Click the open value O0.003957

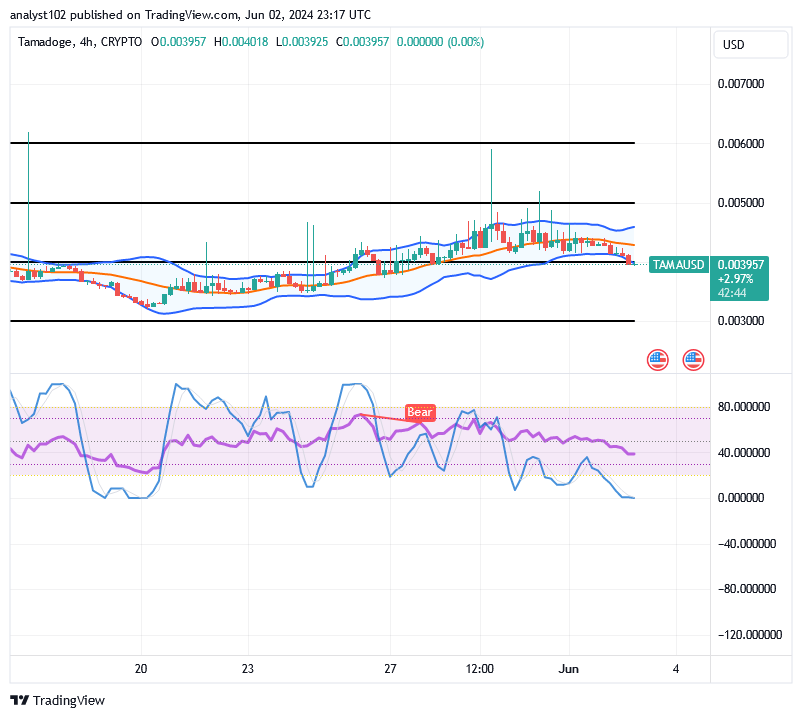pyautogui.click(x=179, y=42)
